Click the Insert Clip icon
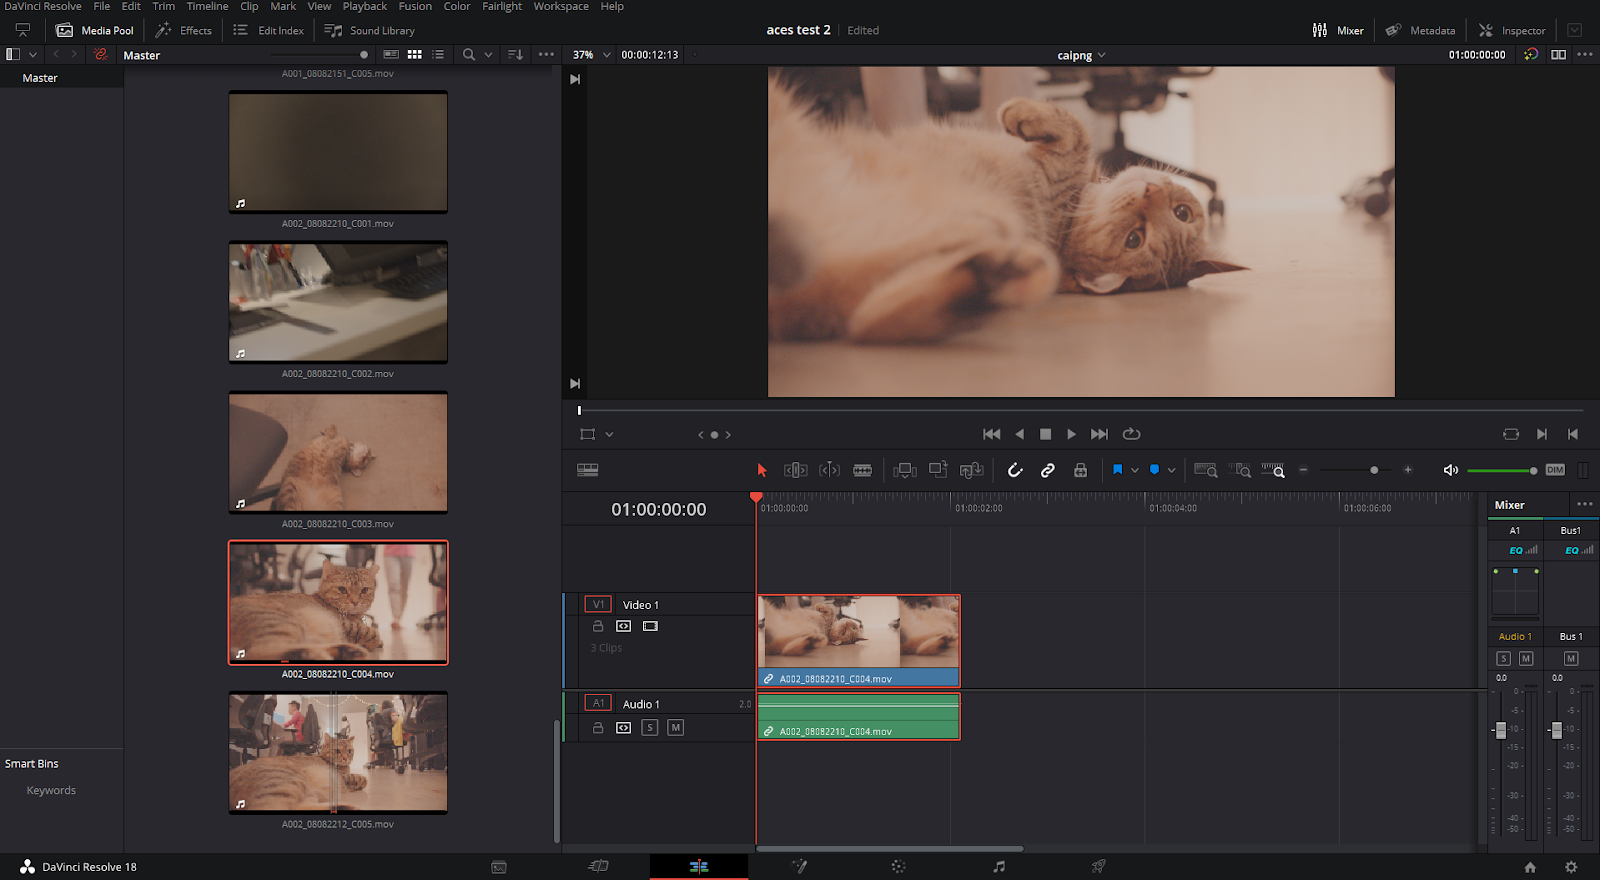 click(905, 470)
